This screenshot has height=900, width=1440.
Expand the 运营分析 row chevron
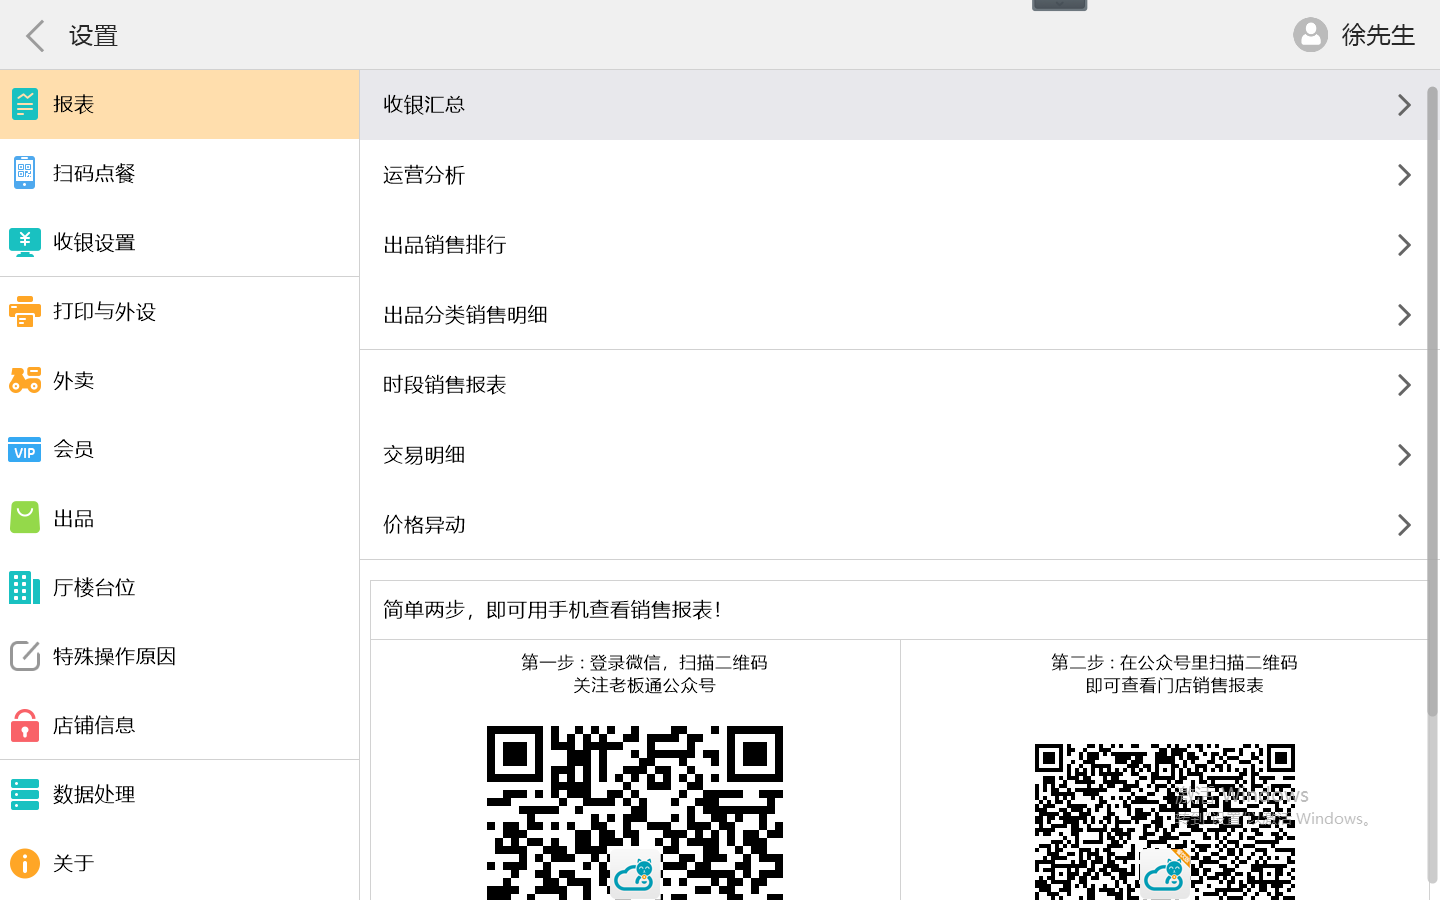1404,175
